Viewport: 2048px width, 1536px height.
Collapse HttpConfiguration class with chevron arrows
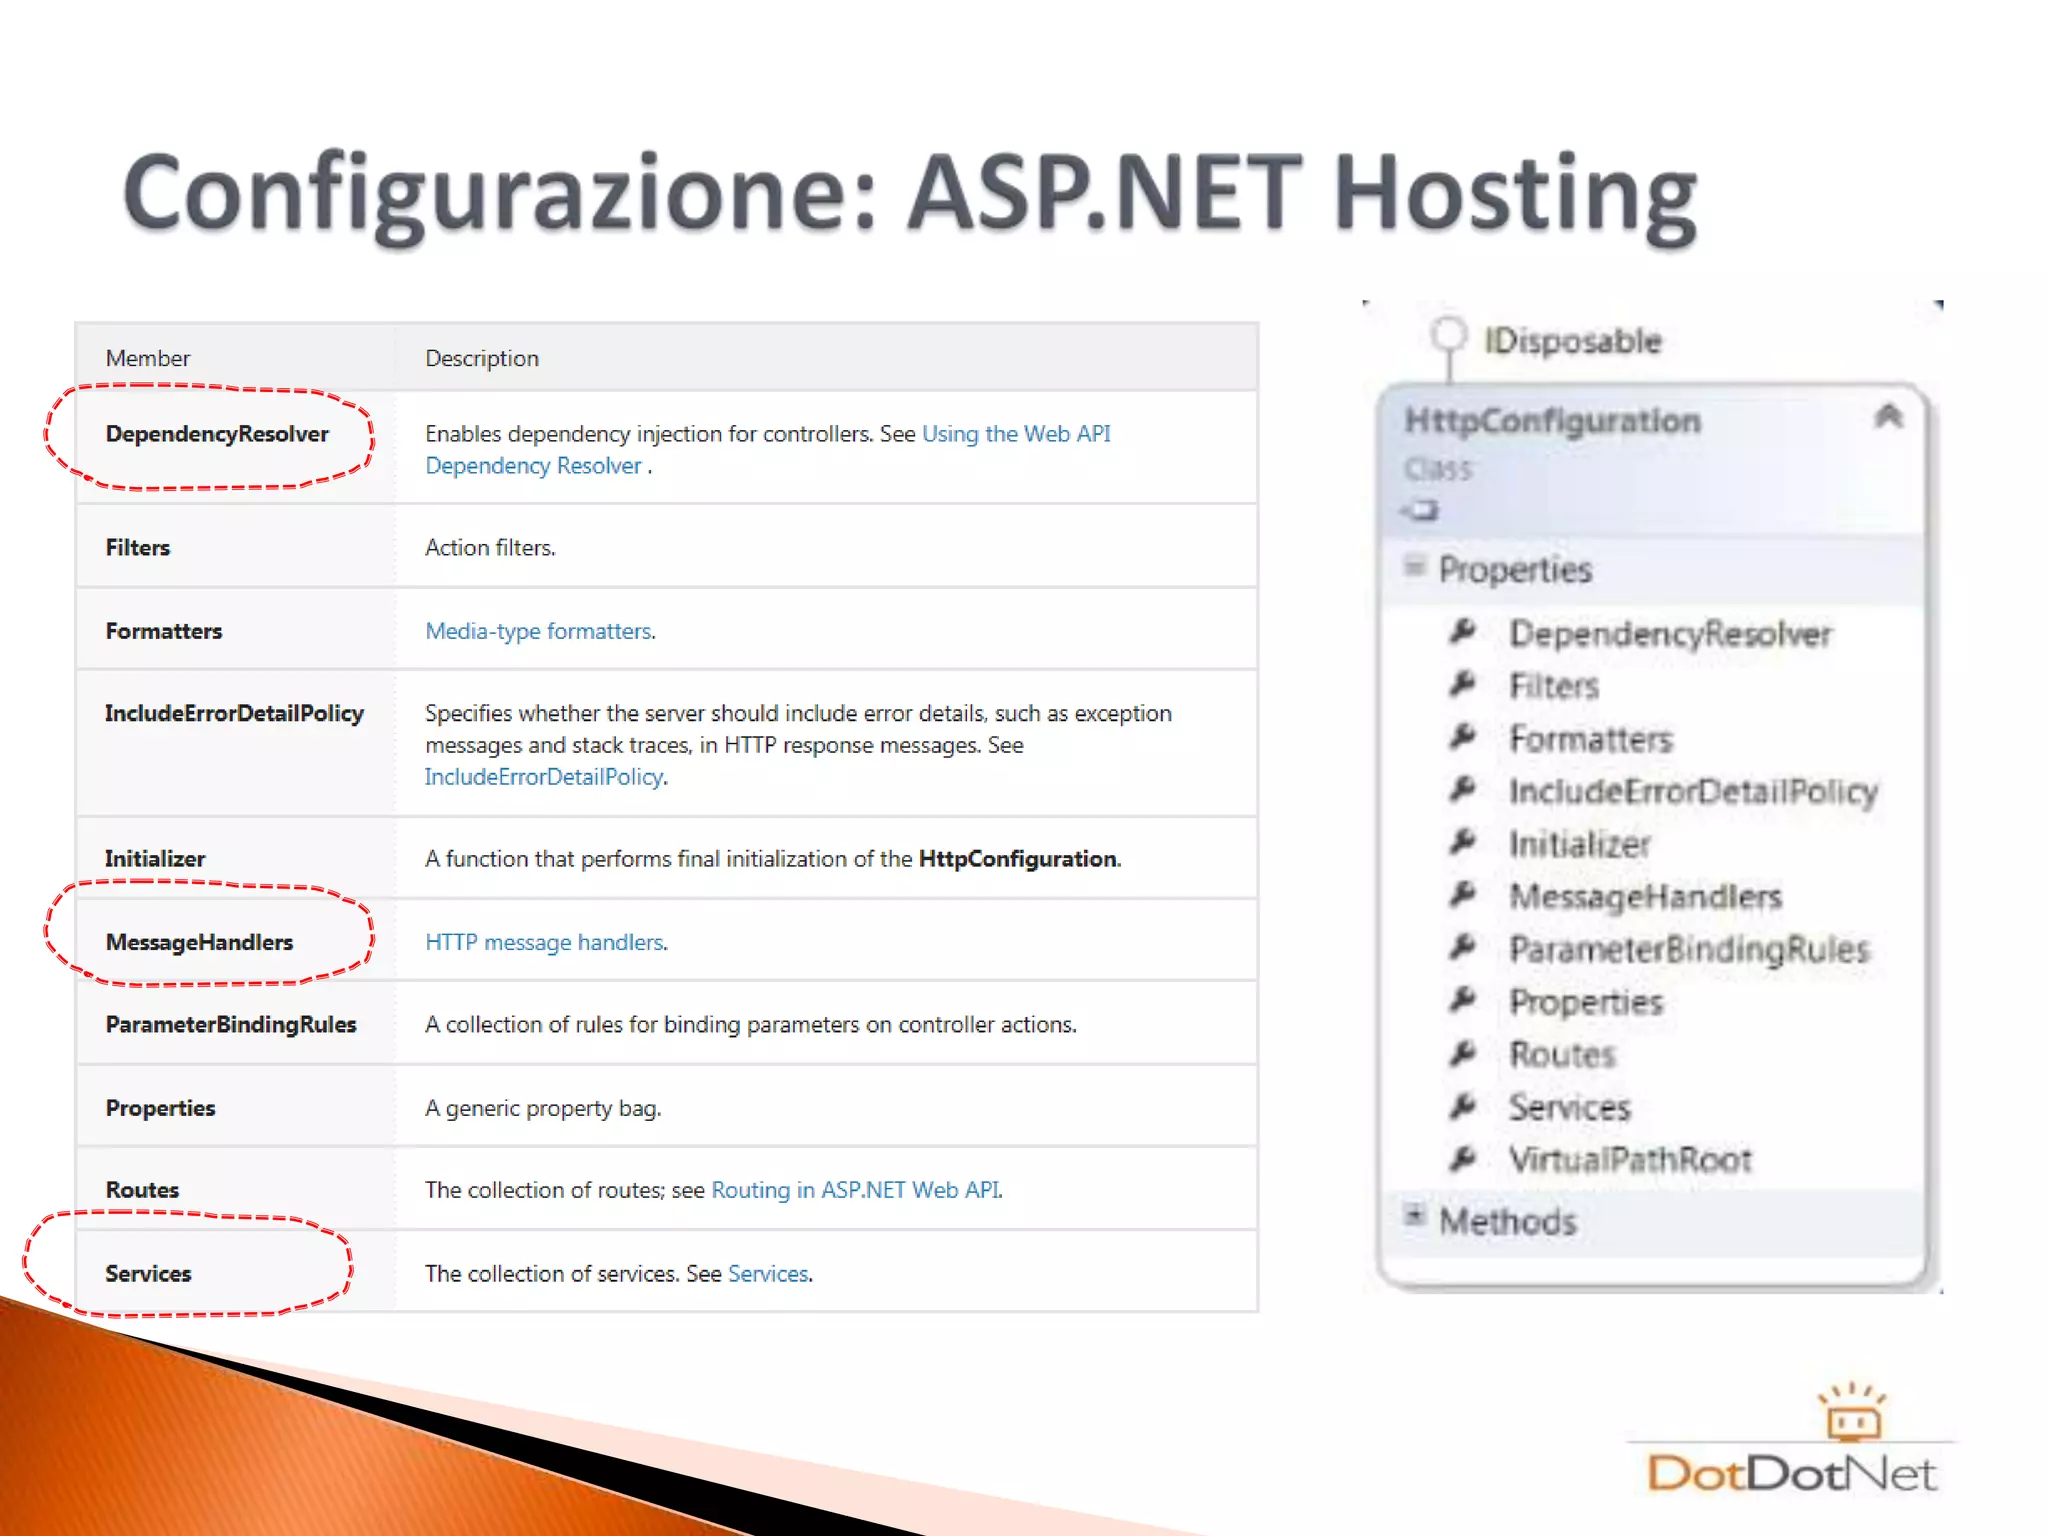1887,416
